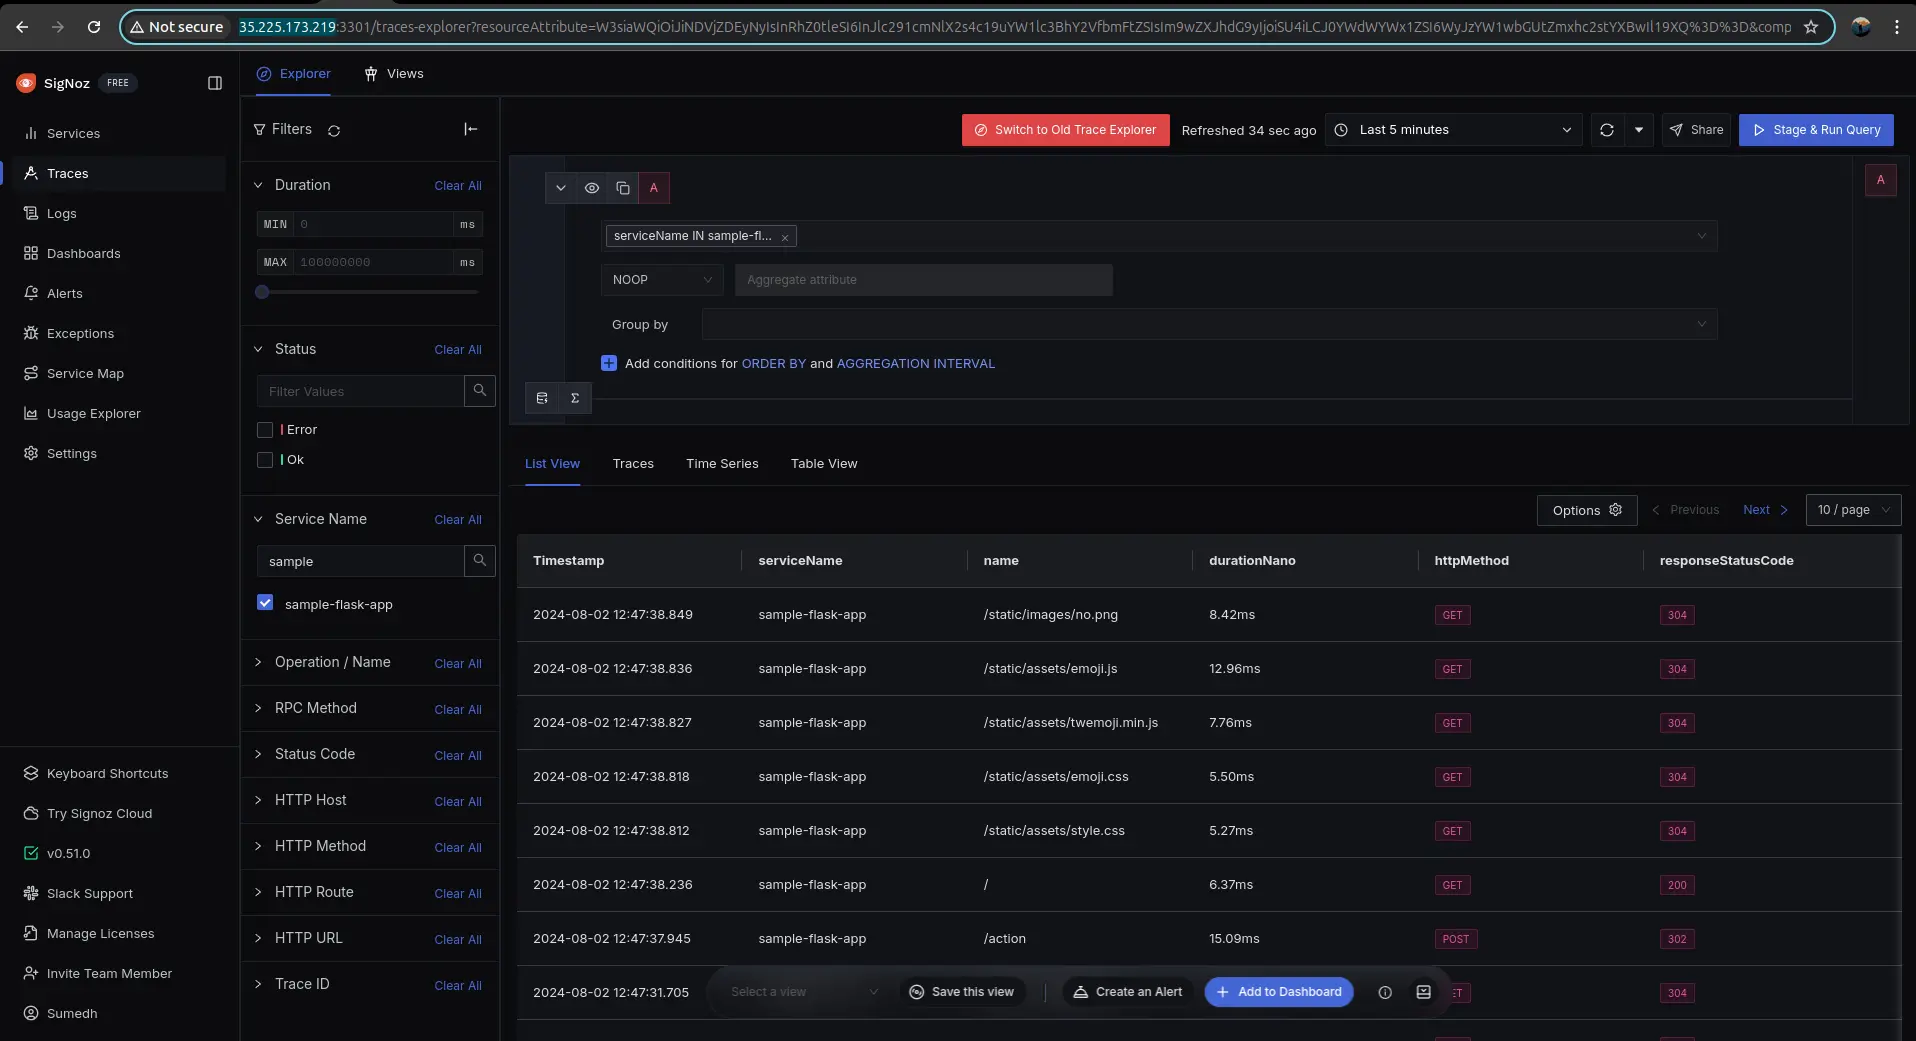This screenshot has height=1041, width=1916.
Task: Bookmark this page with the star icon
Action: 1811,27
